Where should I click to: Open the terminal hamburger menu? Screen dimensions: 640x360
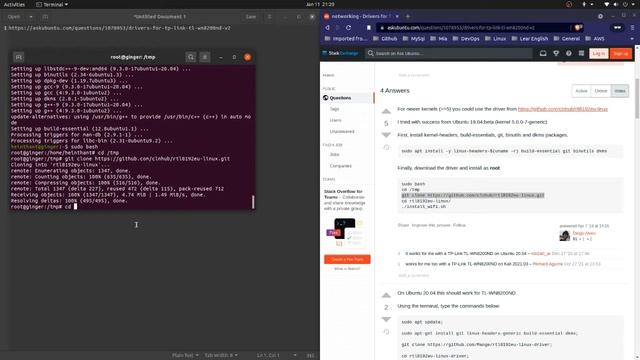click(205, 57)
